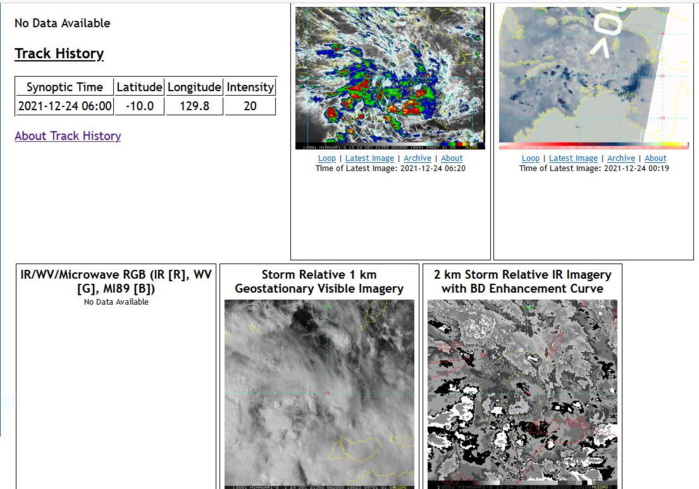Click the color scale bar under gray-blue image
This screenshot has height=489, width=699.
tap(594, 146)
